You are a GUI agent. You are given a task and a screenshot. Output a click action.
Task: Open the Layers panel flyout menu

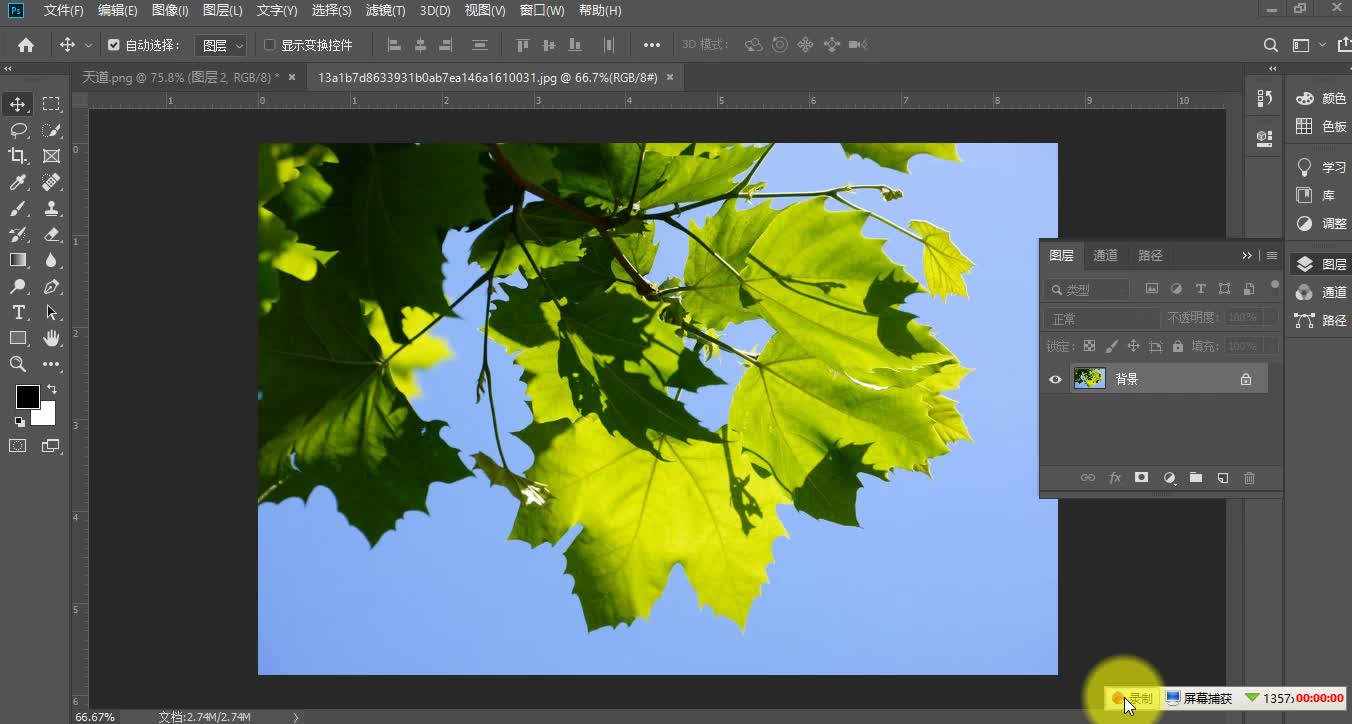pyautogui.click(x=1272, y=256)
